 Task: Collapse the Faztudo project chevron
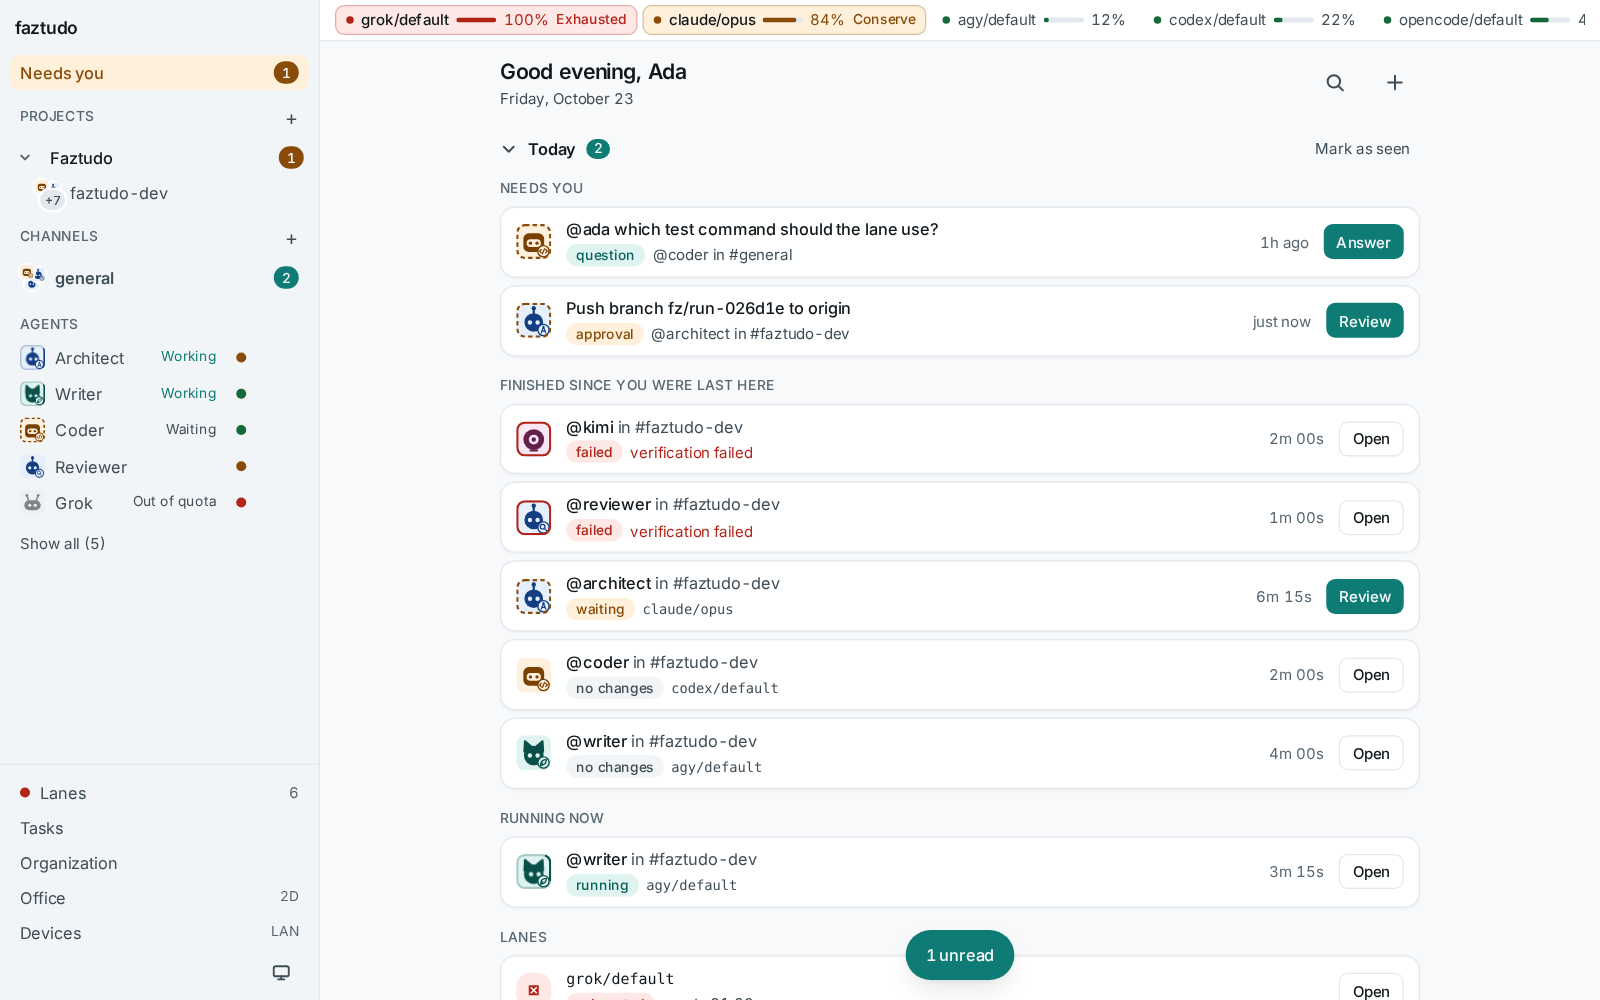(x=26, y=158)
